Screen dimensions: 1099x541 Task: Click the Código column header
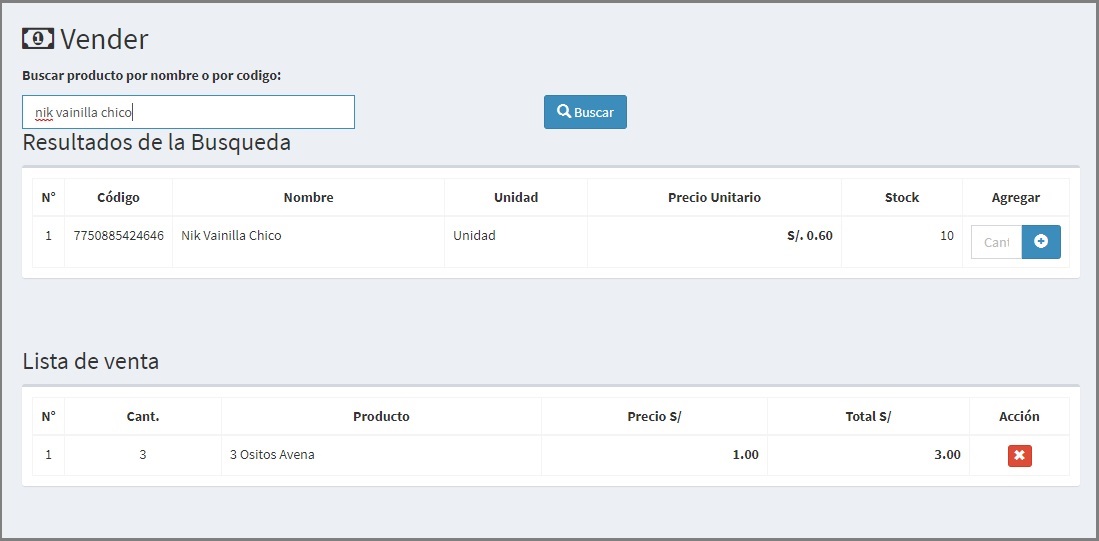(x=118, y=198)
